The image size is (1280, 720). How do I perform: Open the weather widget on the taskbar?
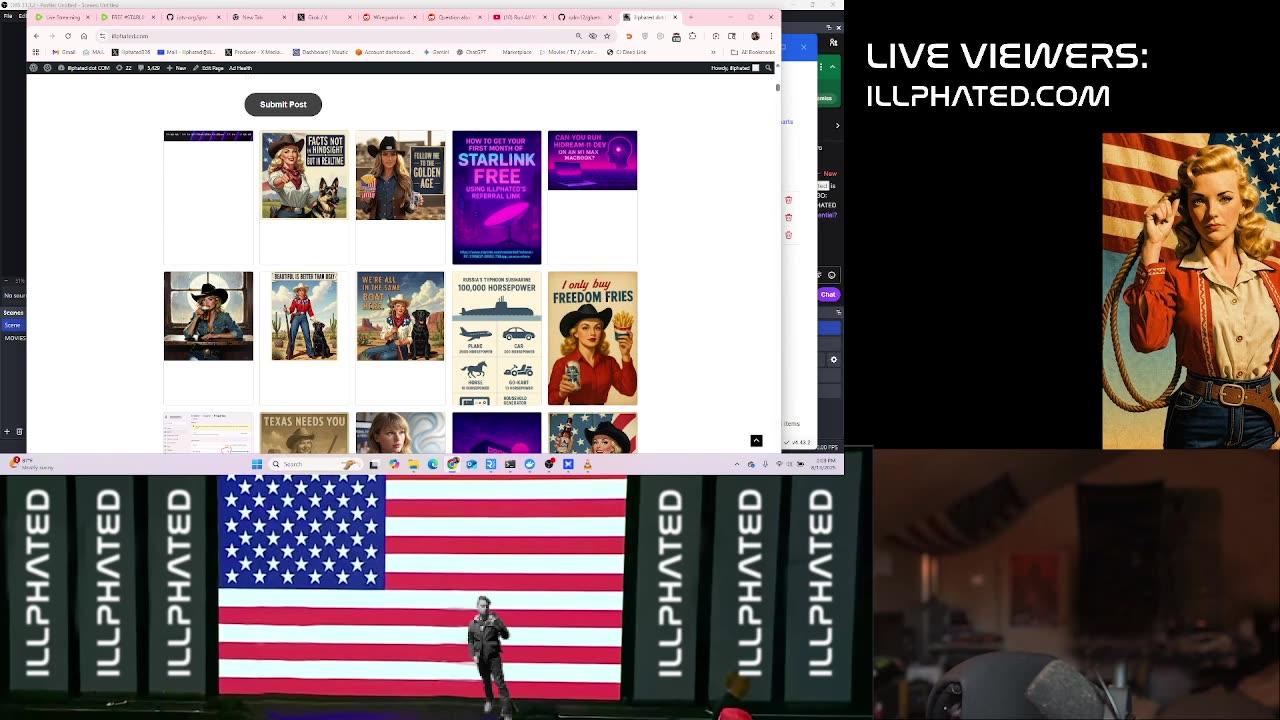click(x=30, y=464)
